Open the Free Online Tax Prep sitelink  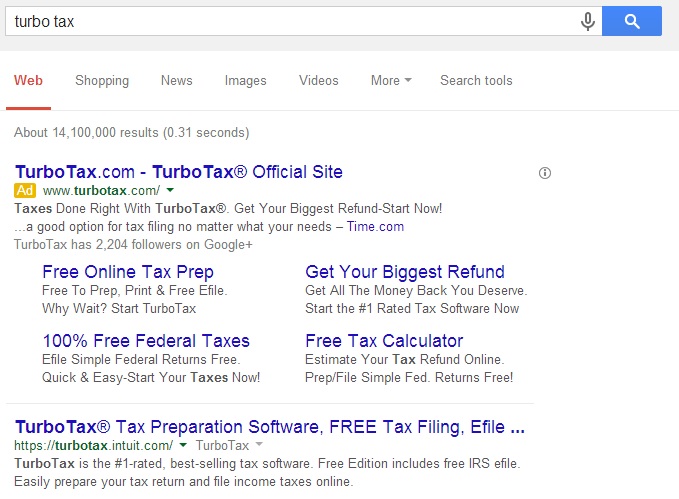[x=128, y=272]
